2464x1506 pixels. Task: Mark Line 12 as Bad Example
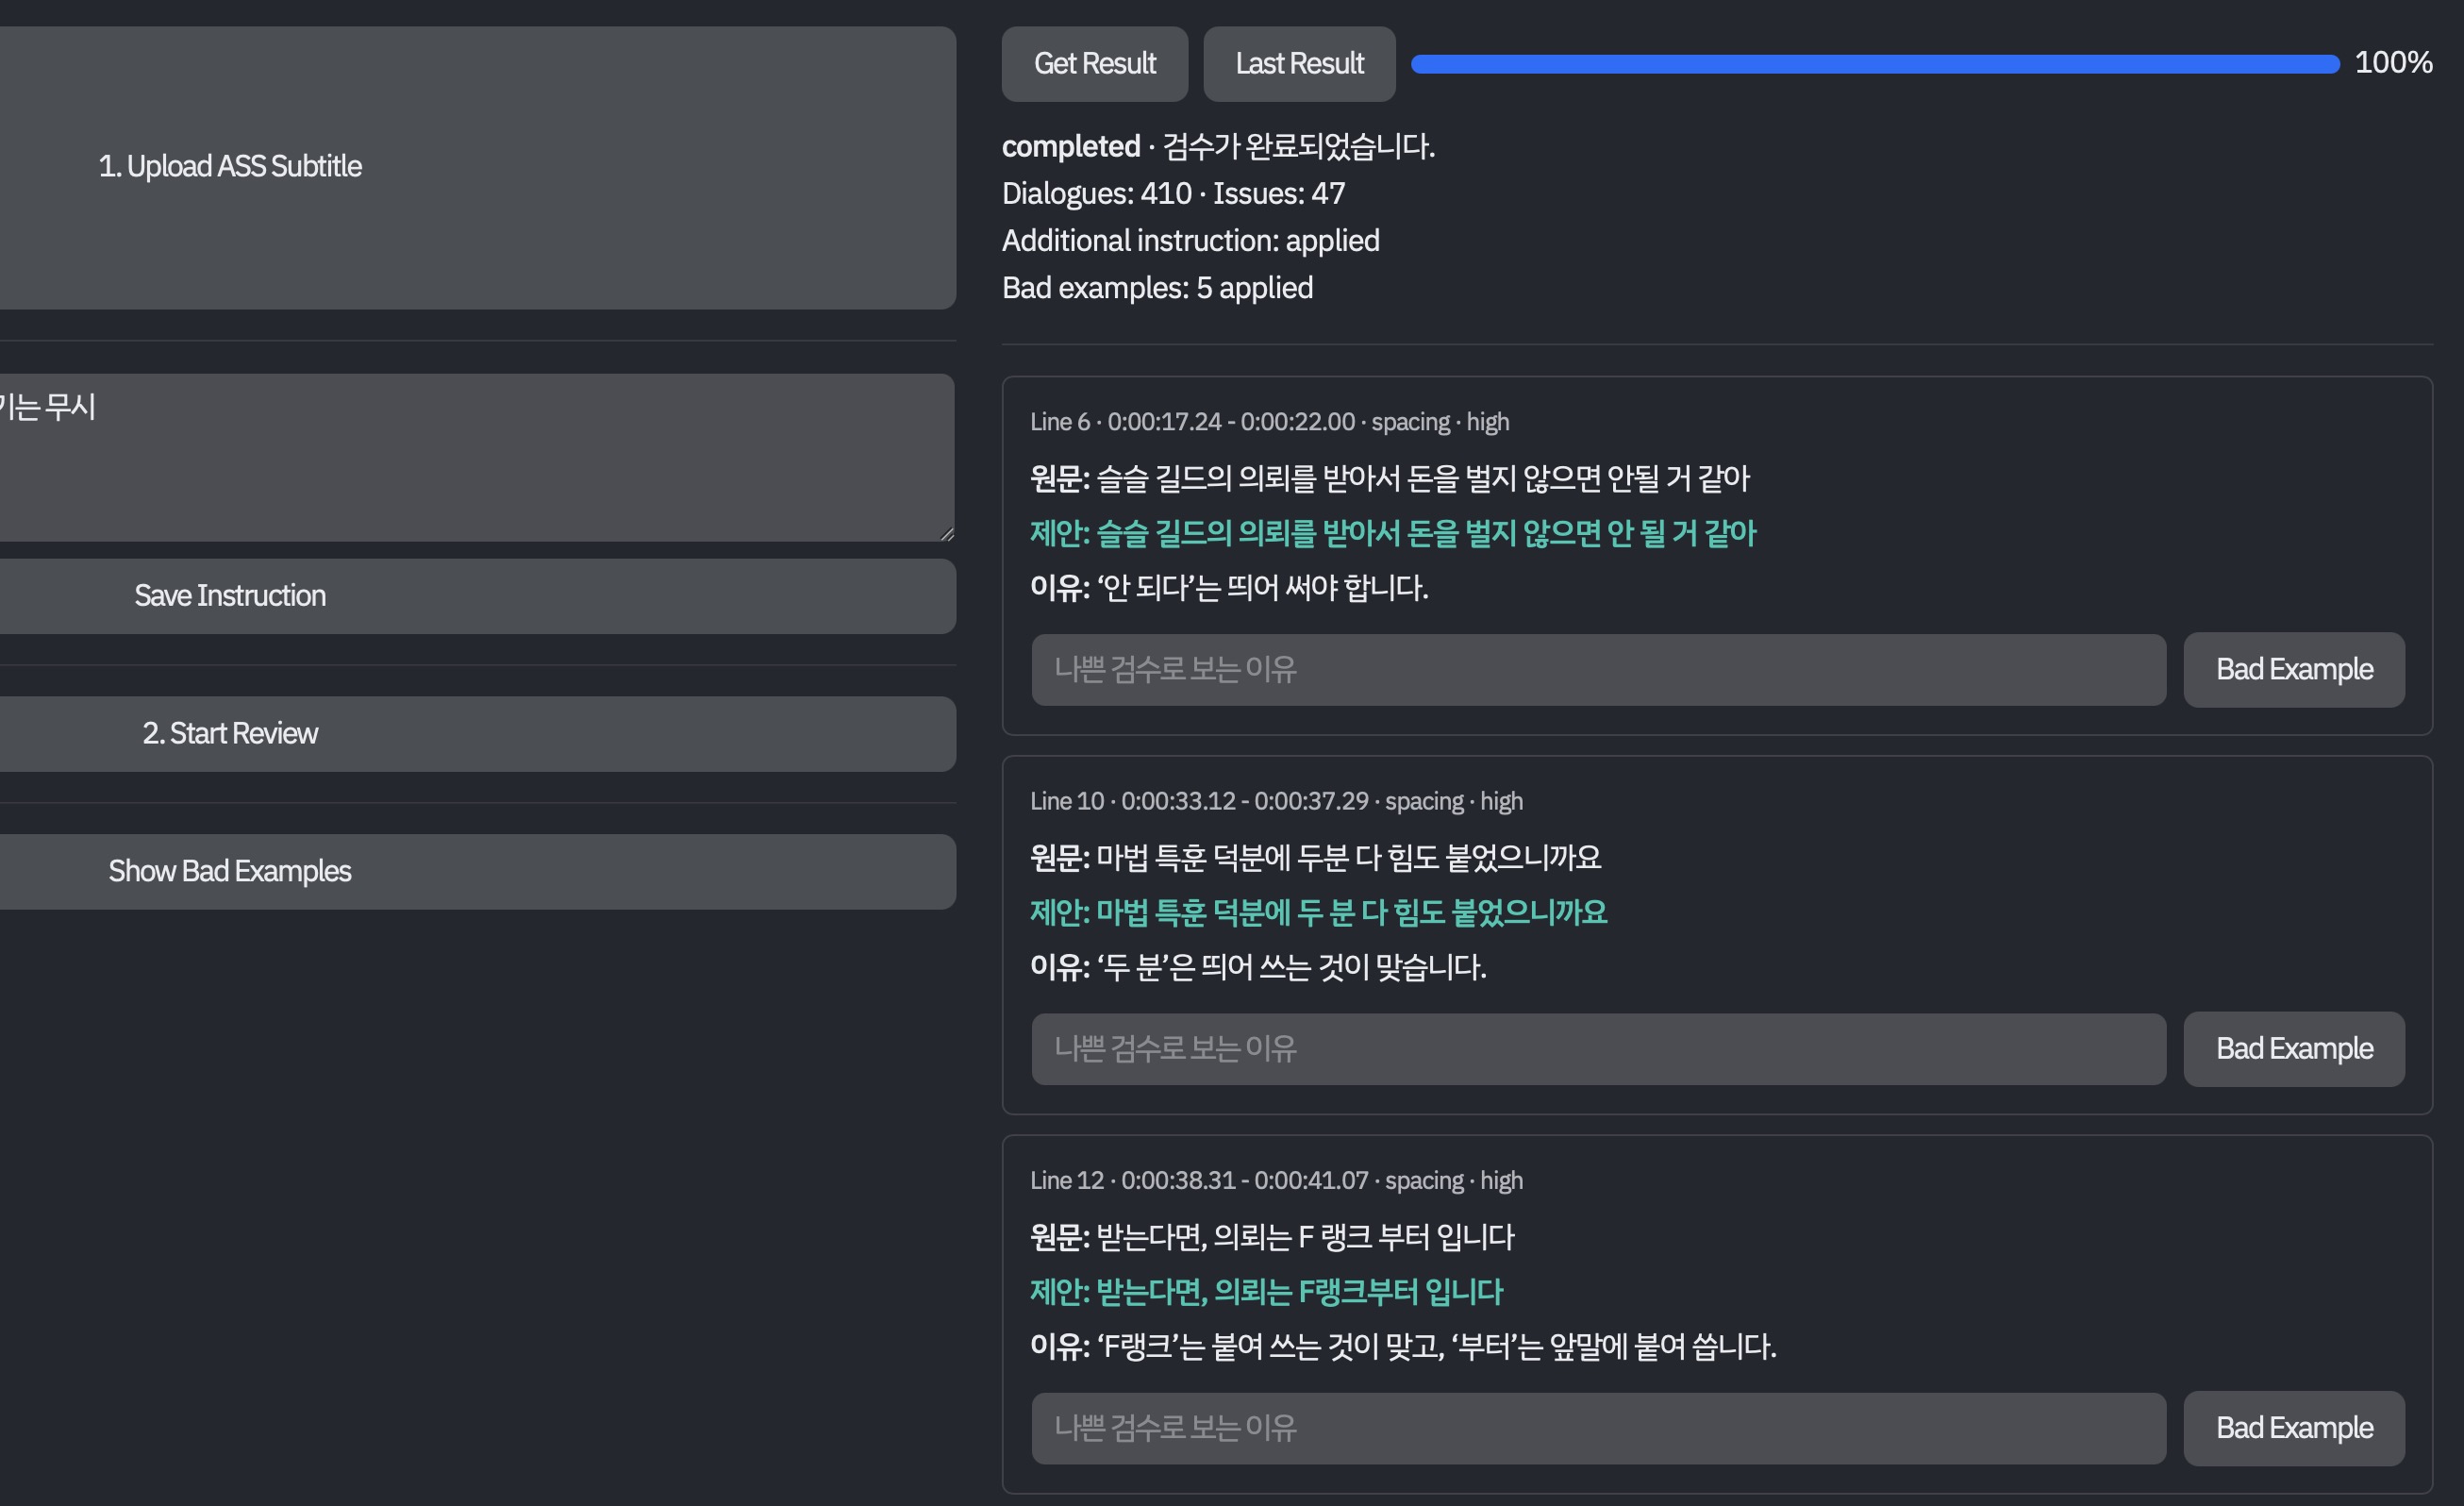(2293, 1427)
